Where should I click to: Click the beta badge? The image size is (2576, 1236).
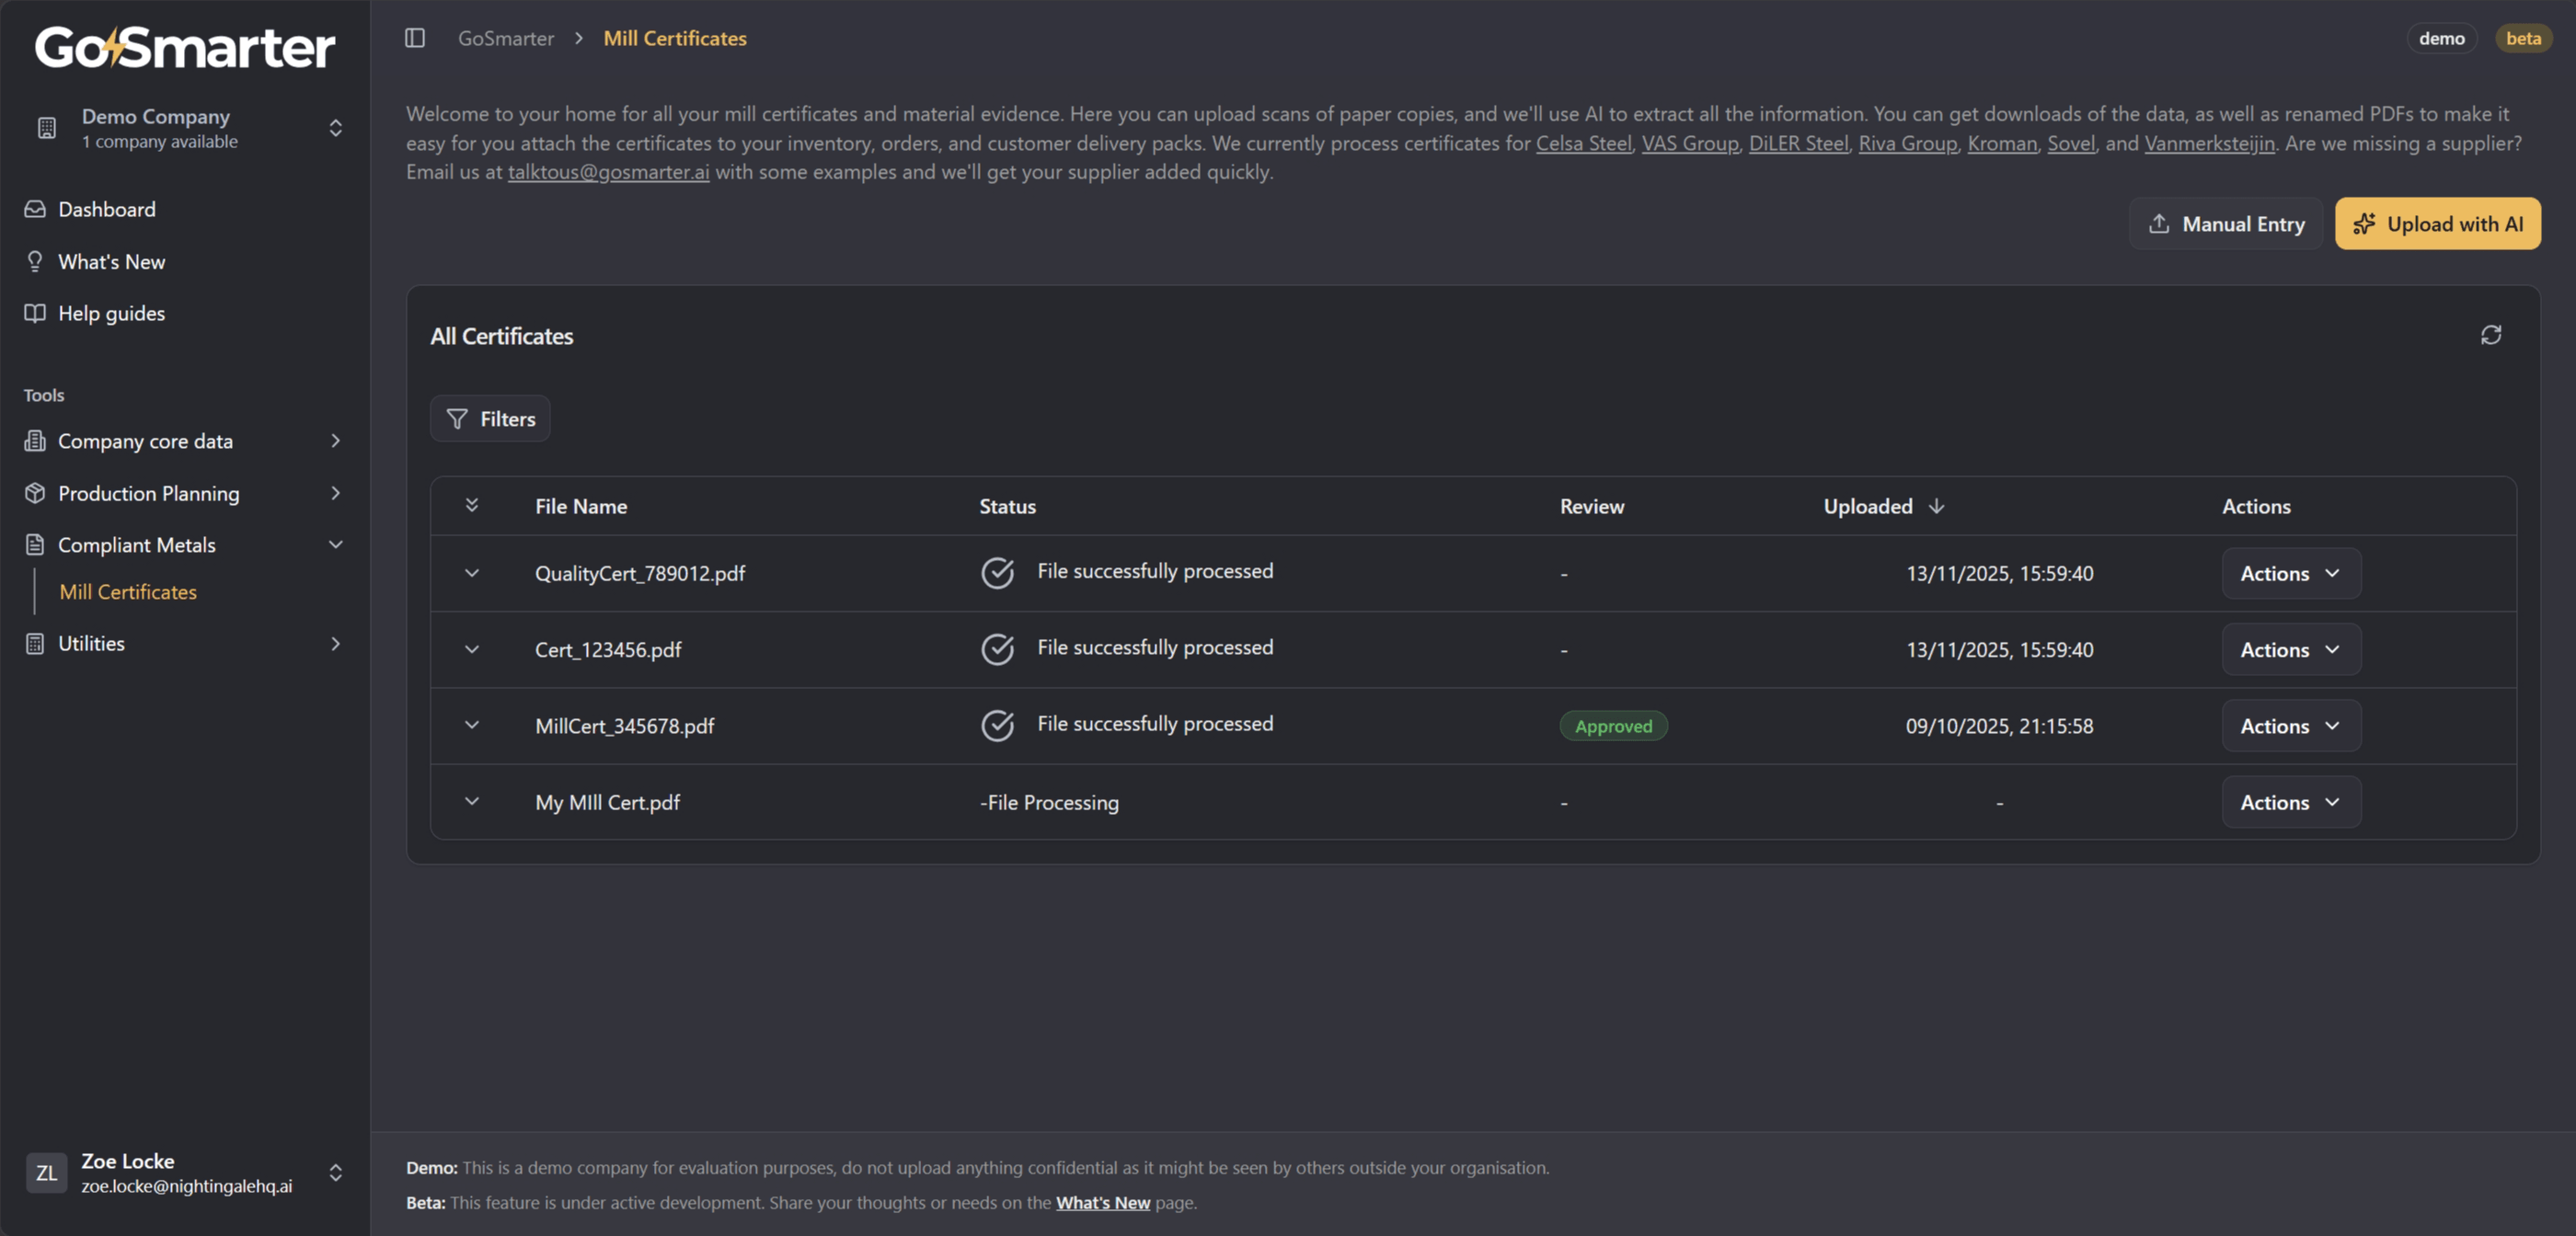(2523, 38)
